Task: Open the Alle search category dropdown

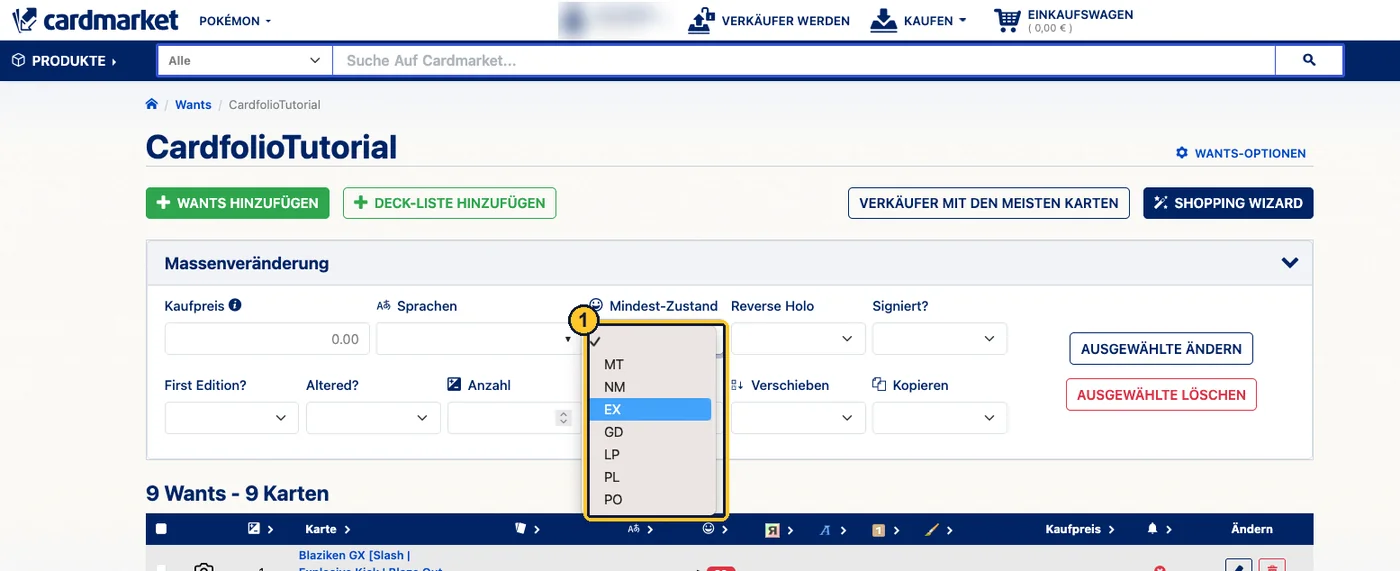Action: tap(245, 61)
